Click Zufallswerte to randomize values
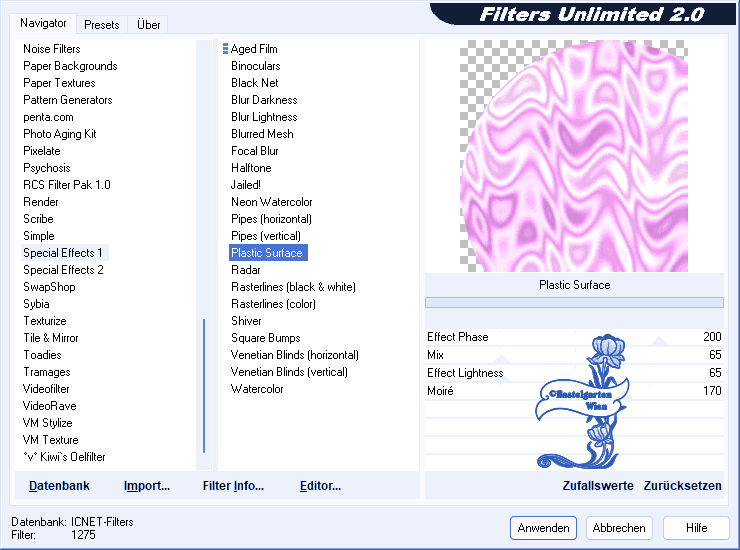The width and height of the screenshot is (740, 550). tap(597, 486)
